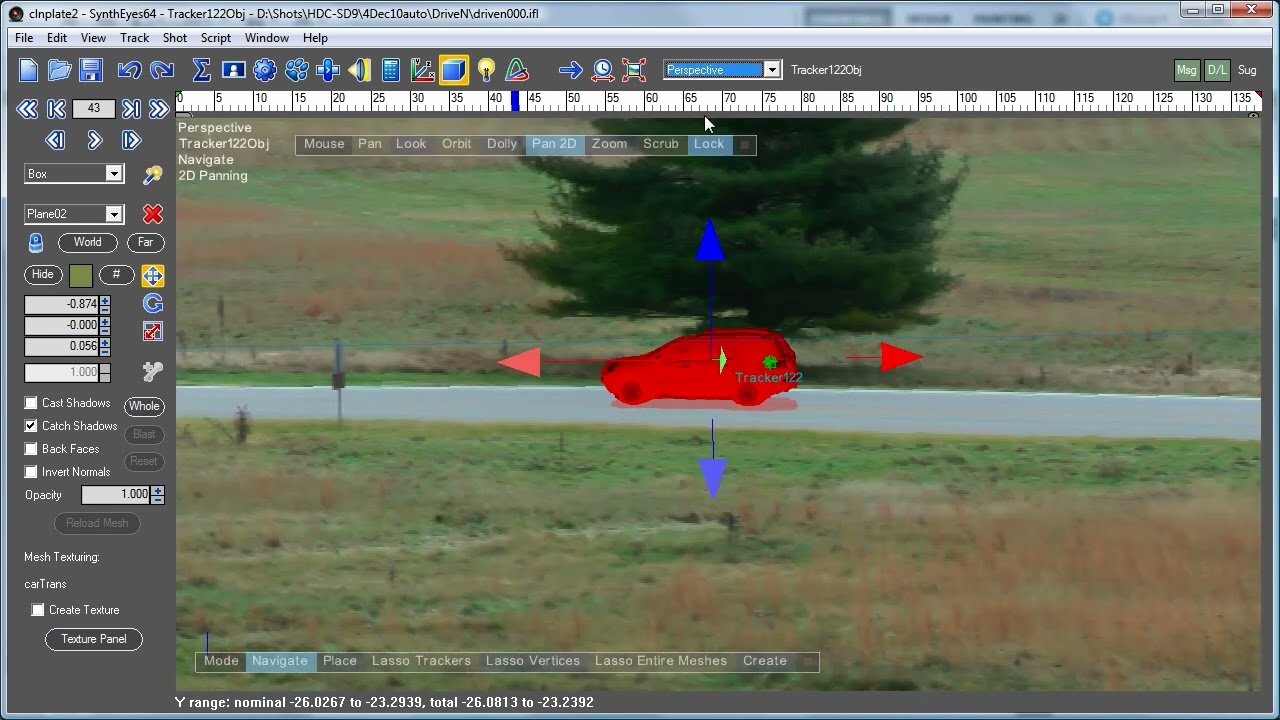The width and height of the screenshot is (1280, 720).
Task: Open the Window menu
Action: (267, 38)
